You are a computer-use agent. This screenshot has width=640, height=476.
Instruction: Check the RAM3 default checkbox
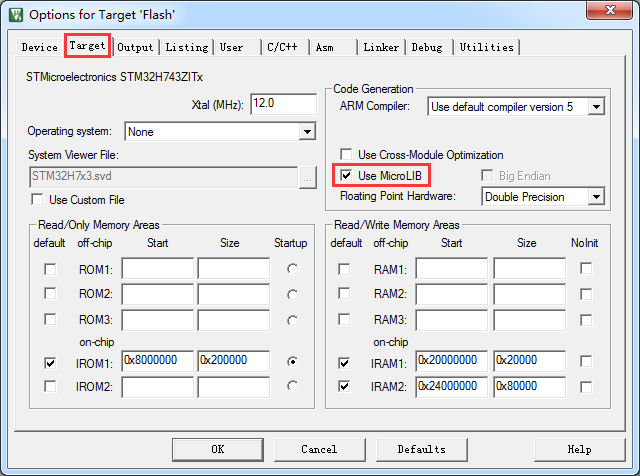344,319
